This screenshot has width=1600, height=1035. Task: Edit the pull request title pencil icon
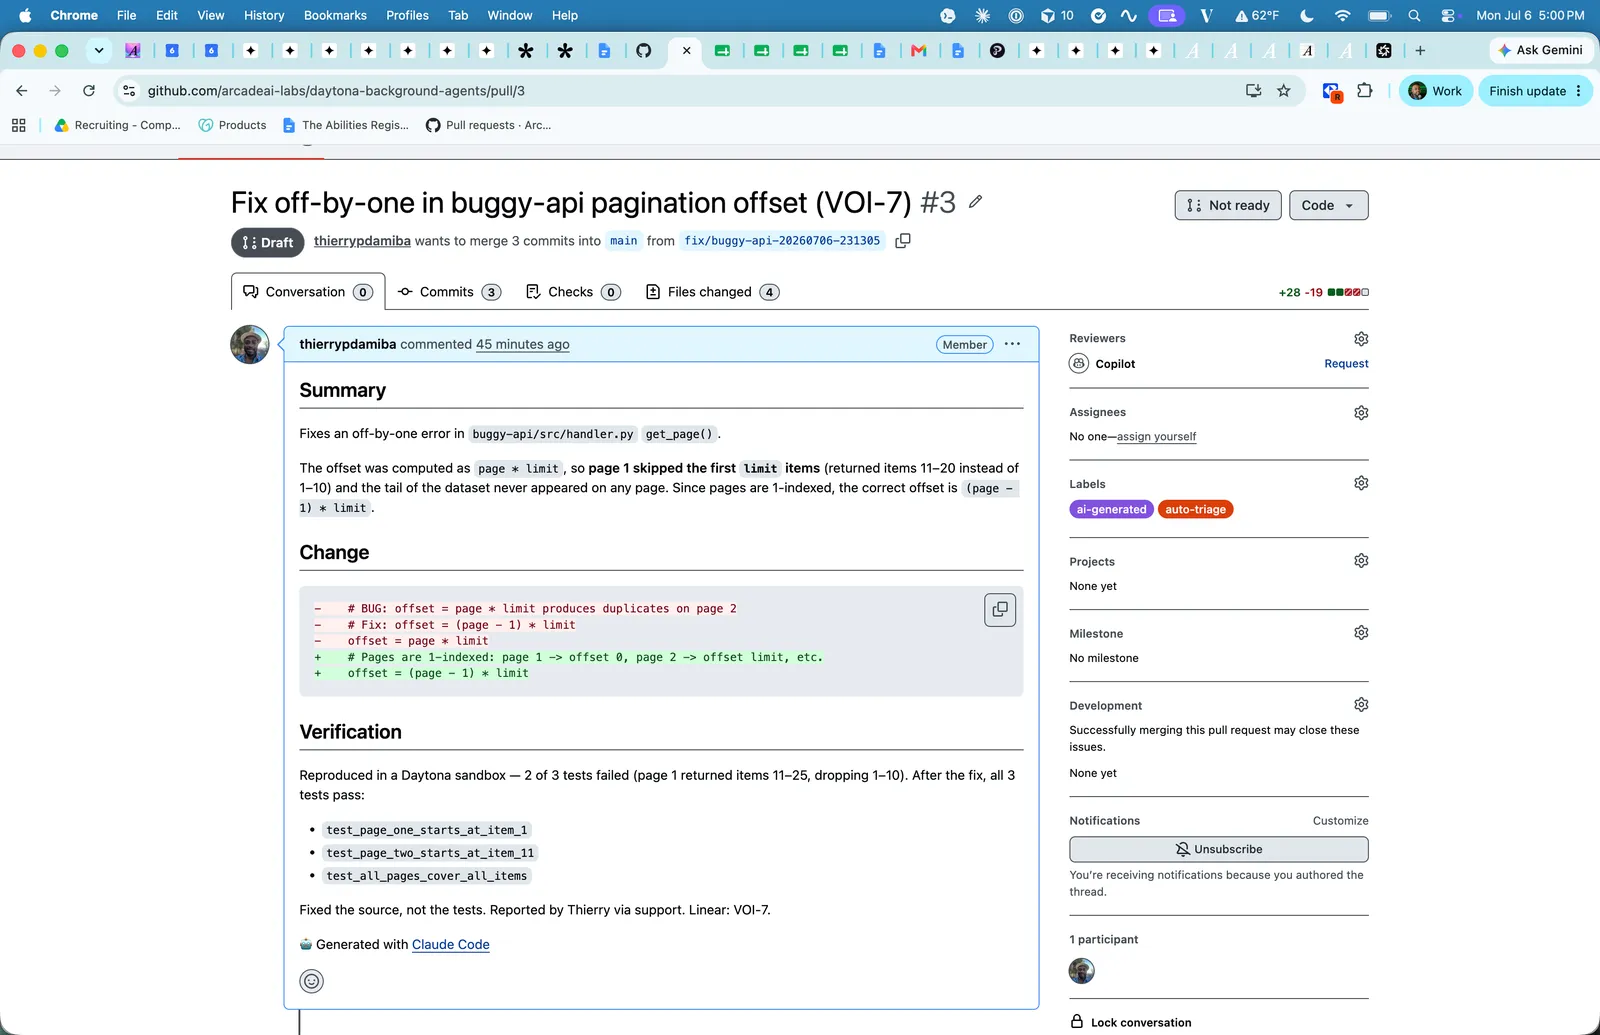(976, 202)
